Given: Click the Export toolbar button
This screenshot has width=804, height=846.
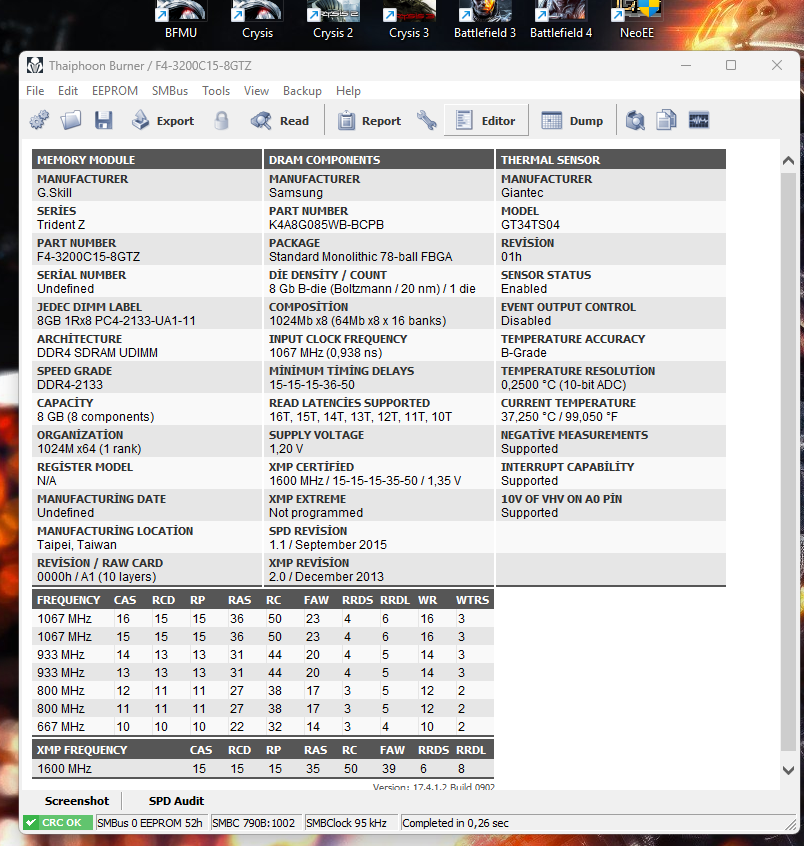Looking at the screenshot, I should click(162, 120).
